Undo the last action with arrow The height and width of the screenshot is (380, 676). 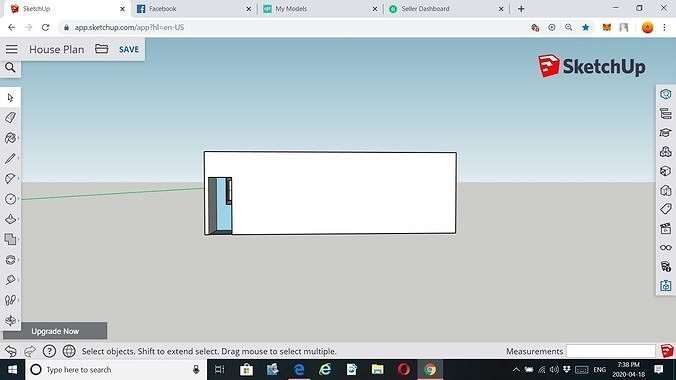11,351
